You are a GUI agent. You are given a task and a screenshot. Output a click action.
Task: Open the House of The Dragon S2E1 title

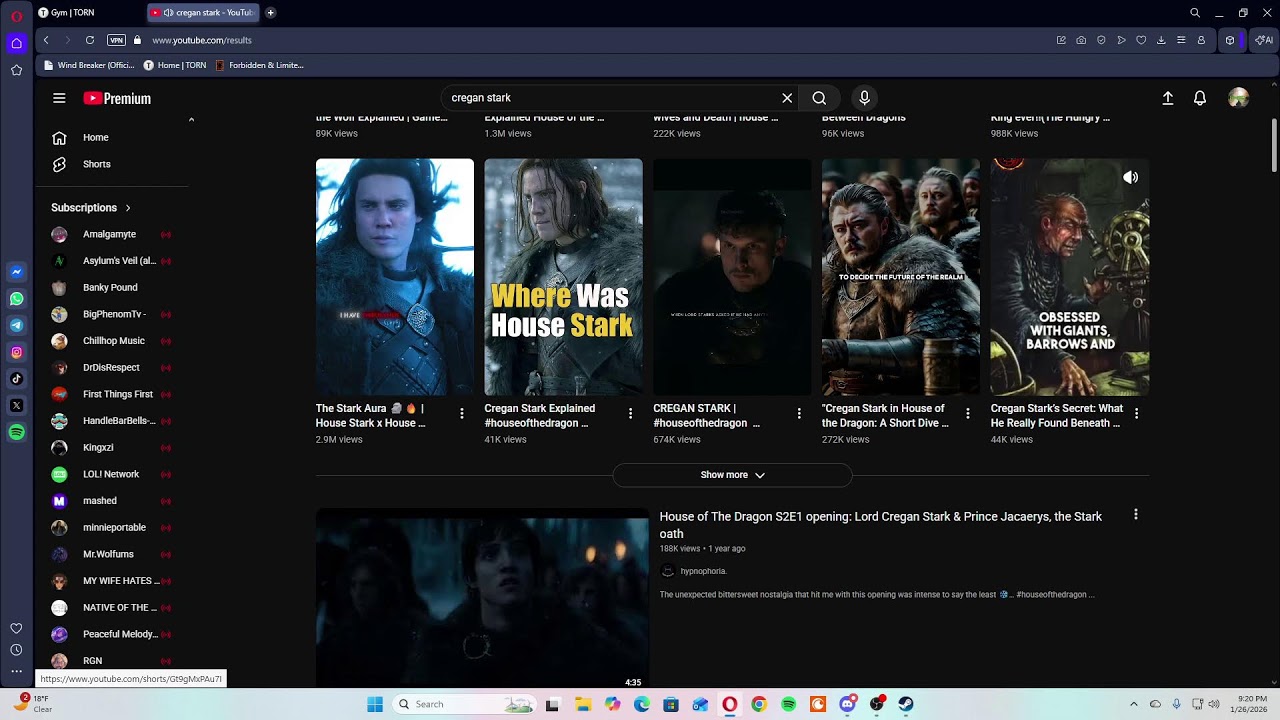[x=881, y=525]
